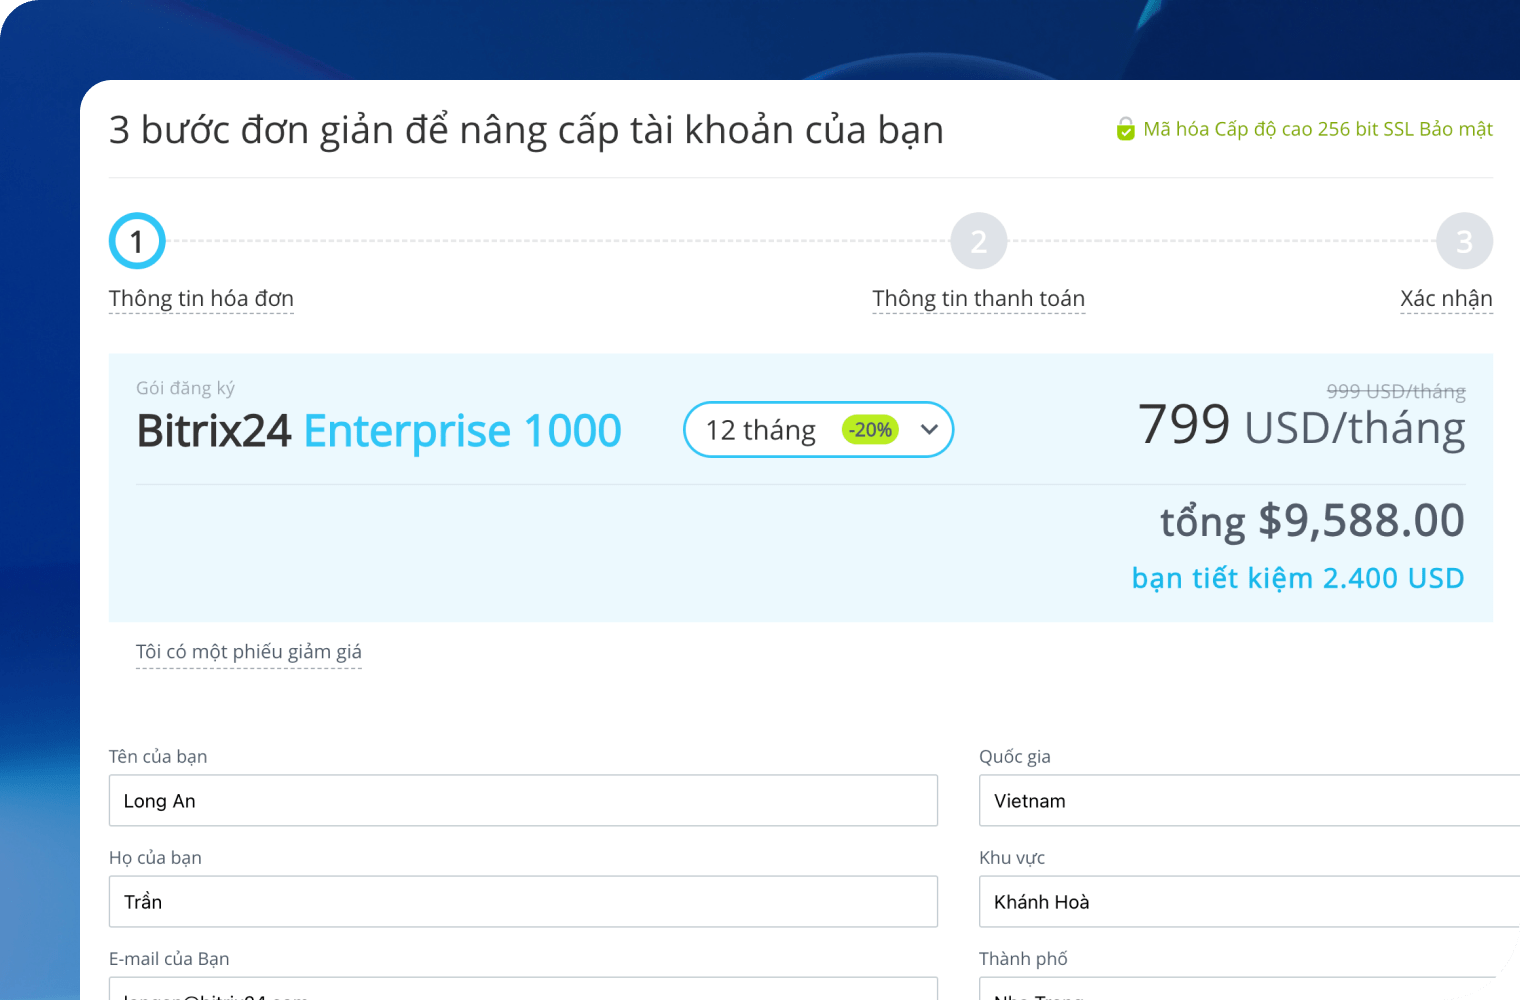The width and height of the screenshot is (1520, 1000).
Task: Select step 3 circle in the progress tracker
Action: (x=1464, y=241)
